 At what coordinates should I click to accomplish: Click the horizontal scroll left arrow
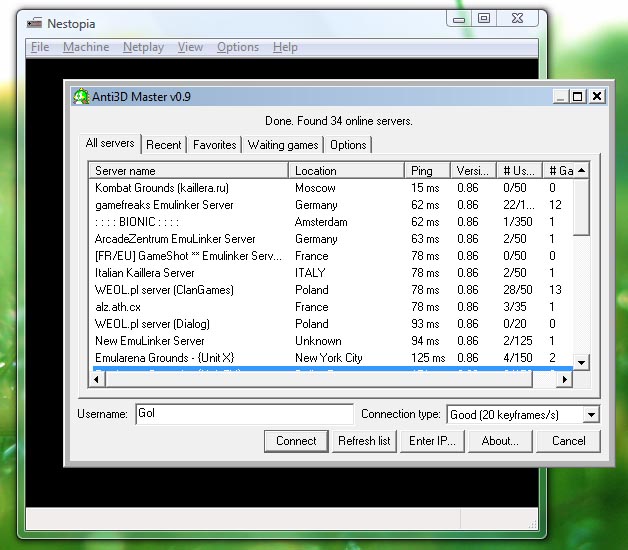point(97,379)
